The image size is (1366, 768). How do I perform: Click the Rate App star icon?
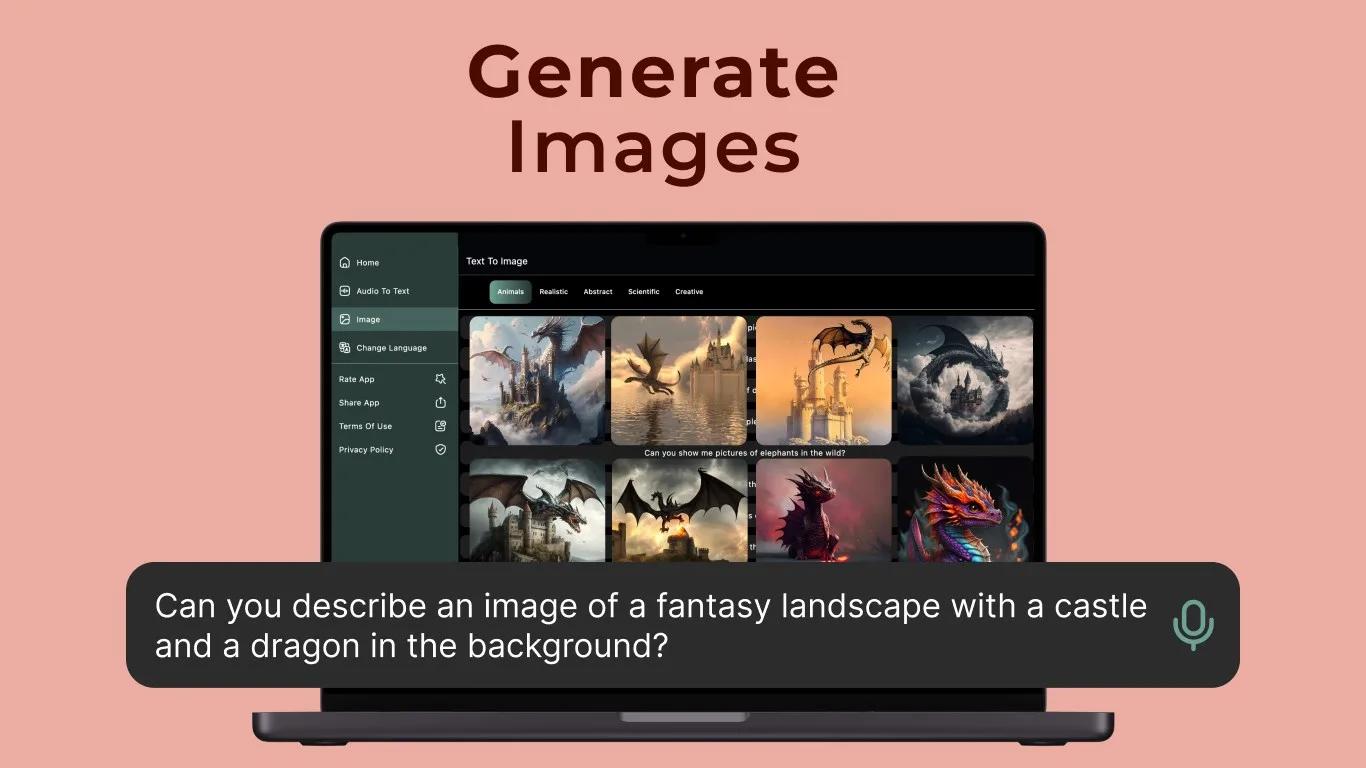441,379
